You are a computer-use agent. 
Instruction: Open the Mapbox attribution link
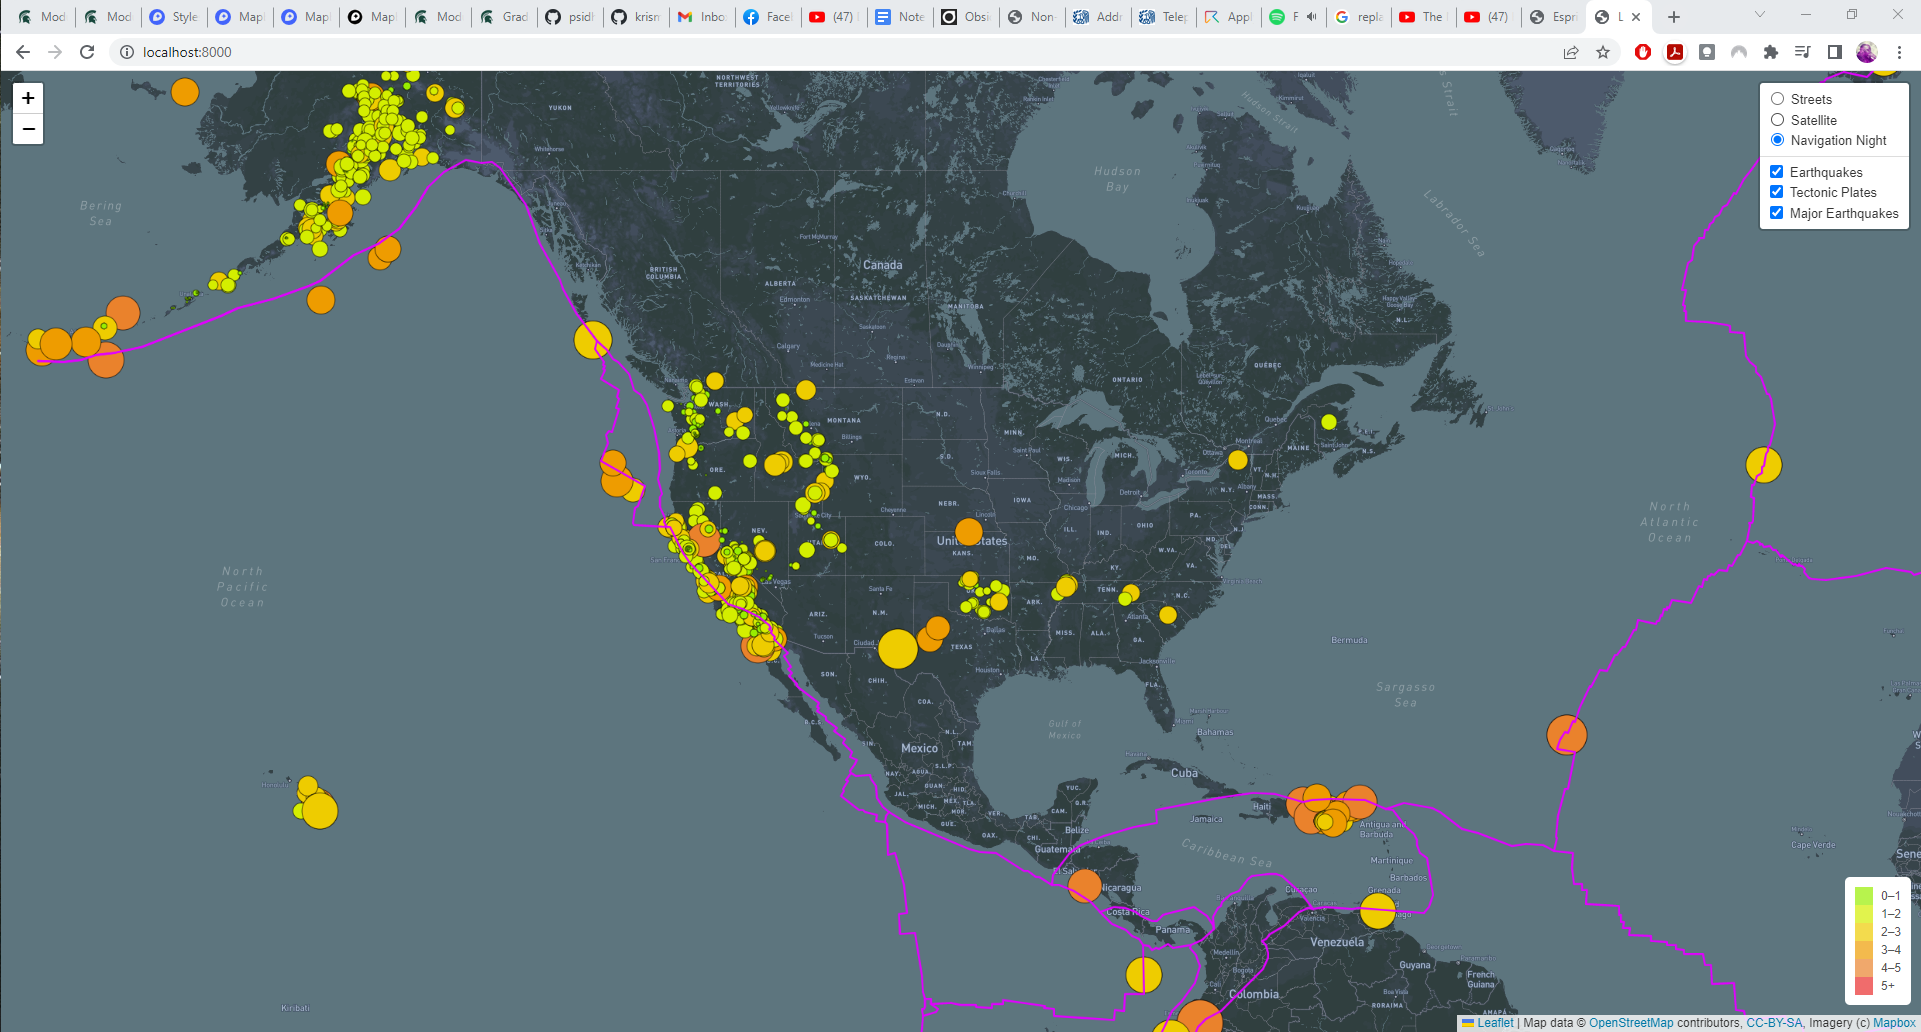click(1894, 1023)
